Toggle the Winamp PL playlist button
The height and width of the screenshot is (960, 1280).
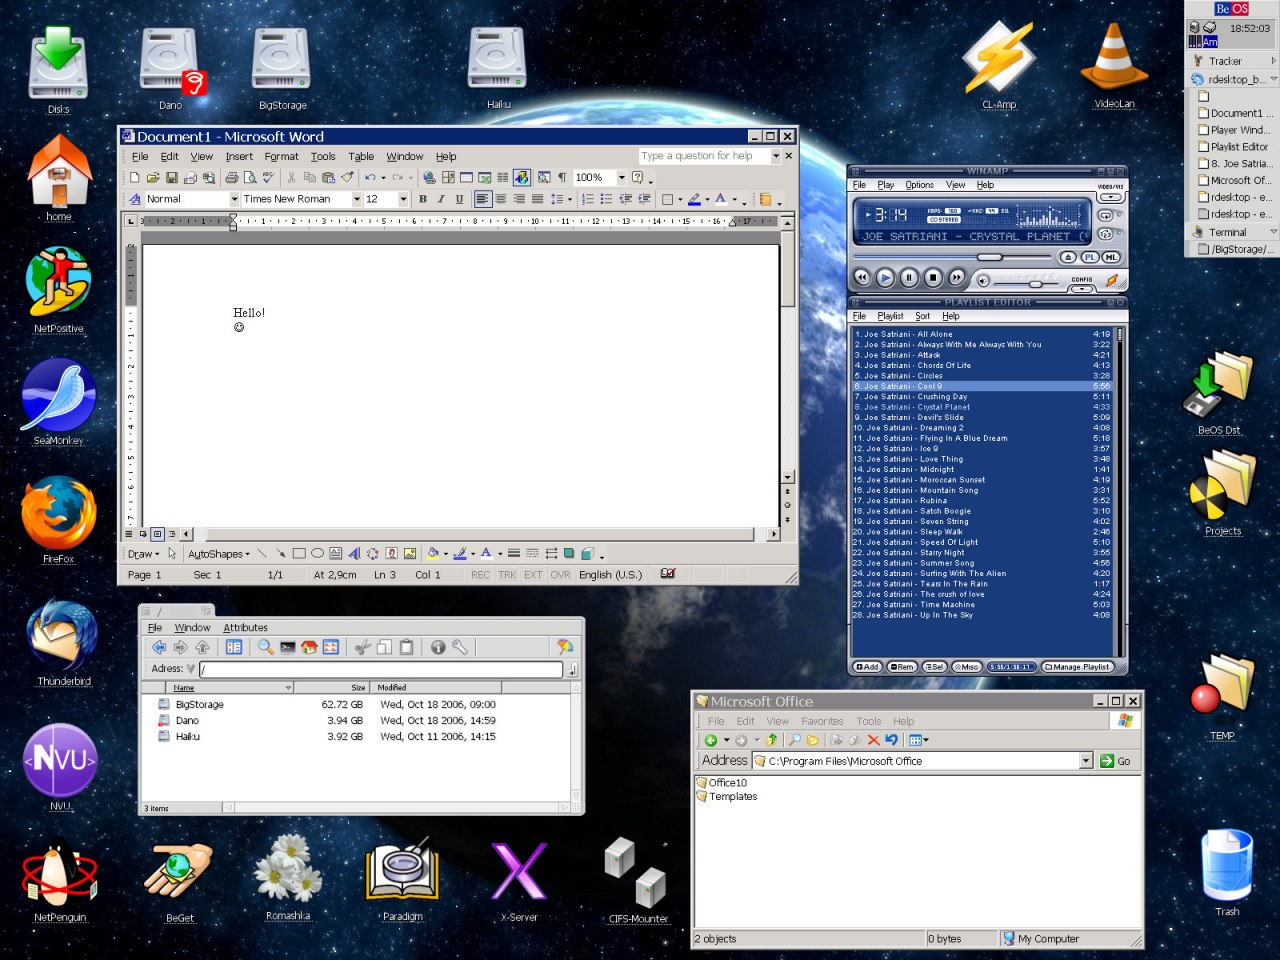[x=1090, y=257]
